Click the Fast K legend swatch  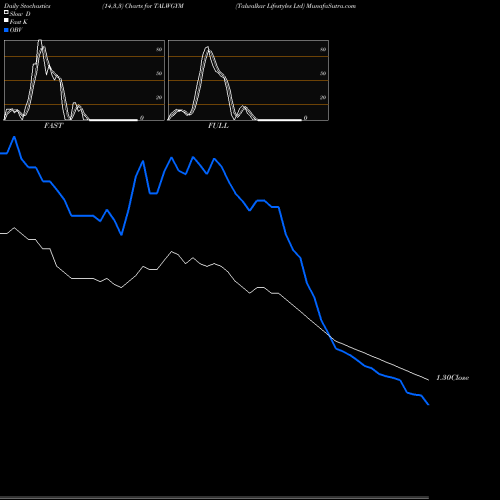6,20
